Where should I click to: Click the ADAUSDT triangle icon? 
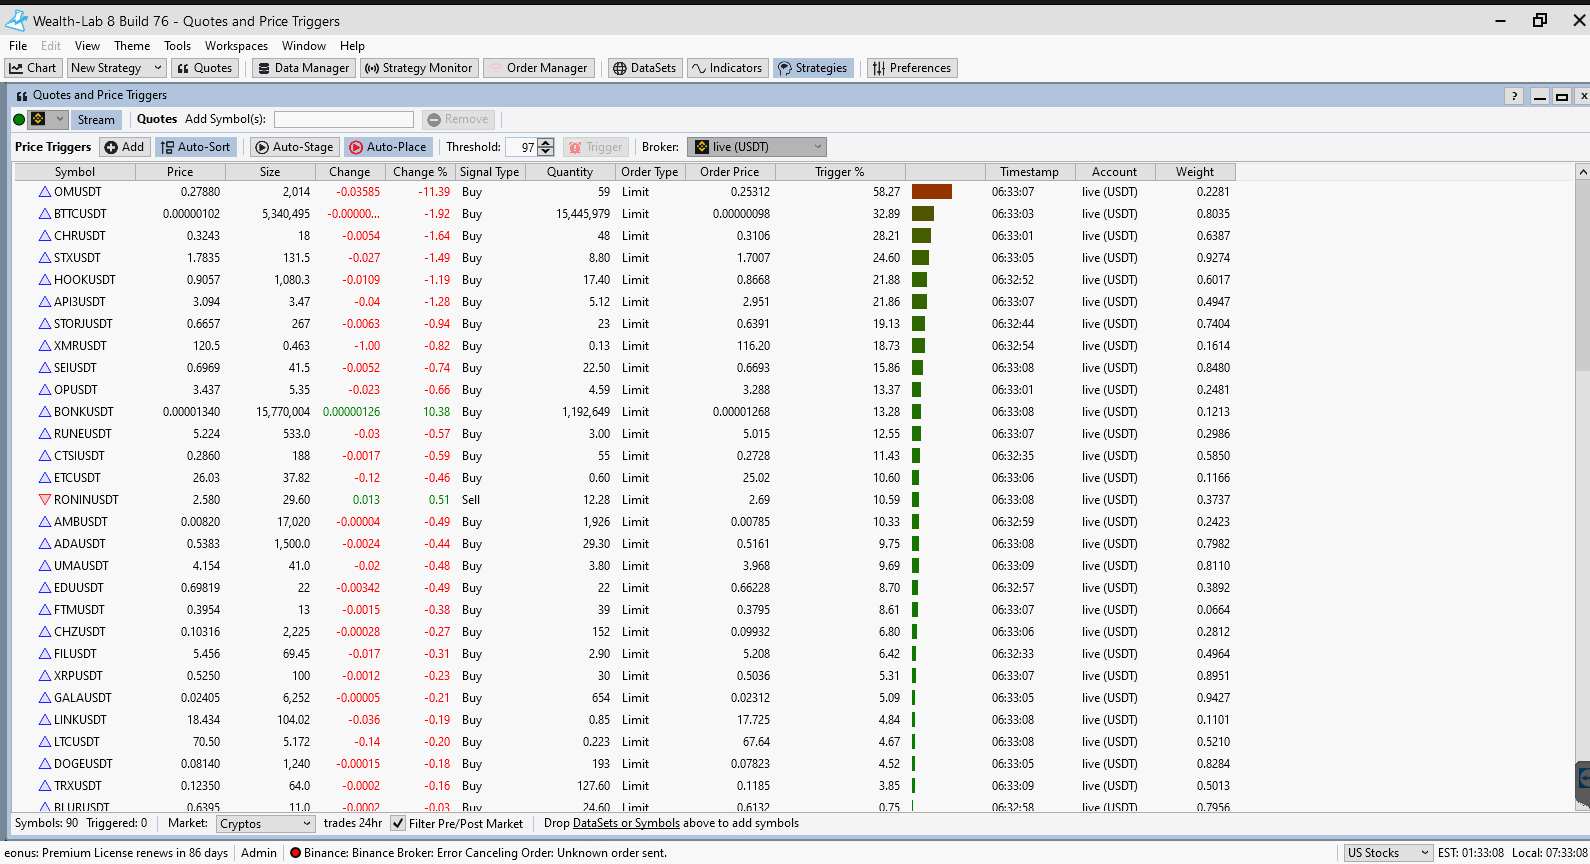tap(45, 544)
